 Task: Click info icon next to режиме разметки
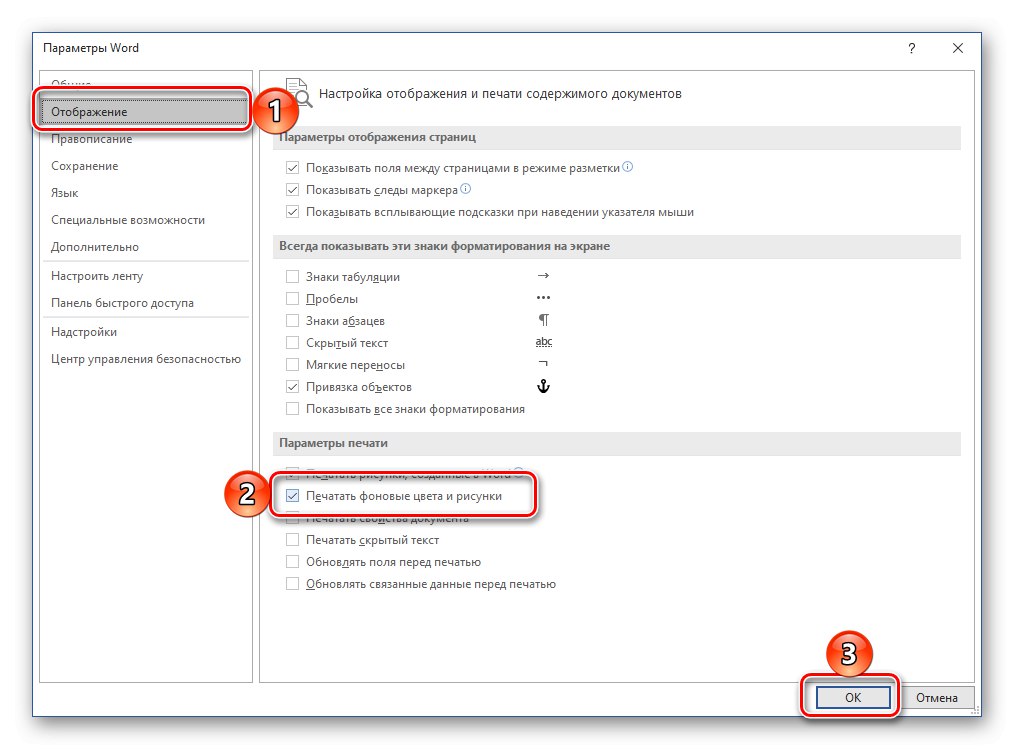click(x=627, y=167)
